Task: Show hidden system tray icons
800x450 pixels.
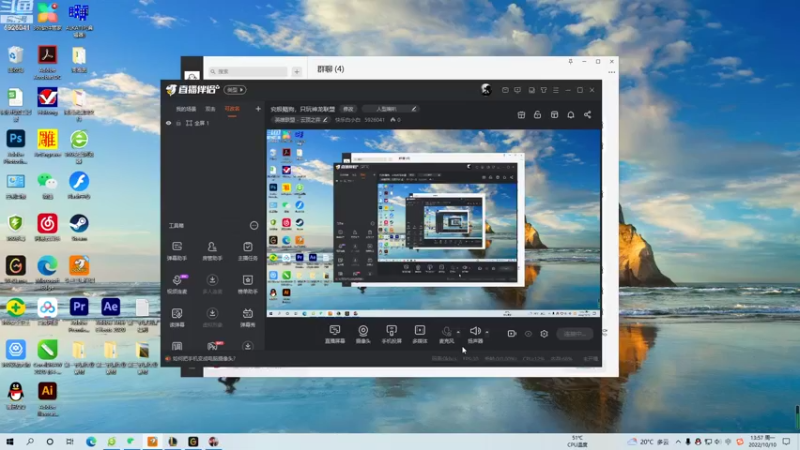Action: click(678, 442)
